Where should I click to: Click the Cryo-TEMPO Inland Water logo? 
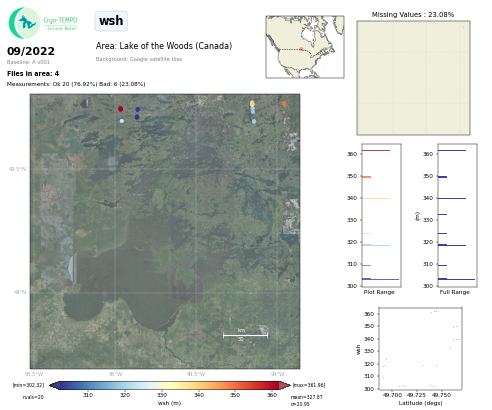43,23
